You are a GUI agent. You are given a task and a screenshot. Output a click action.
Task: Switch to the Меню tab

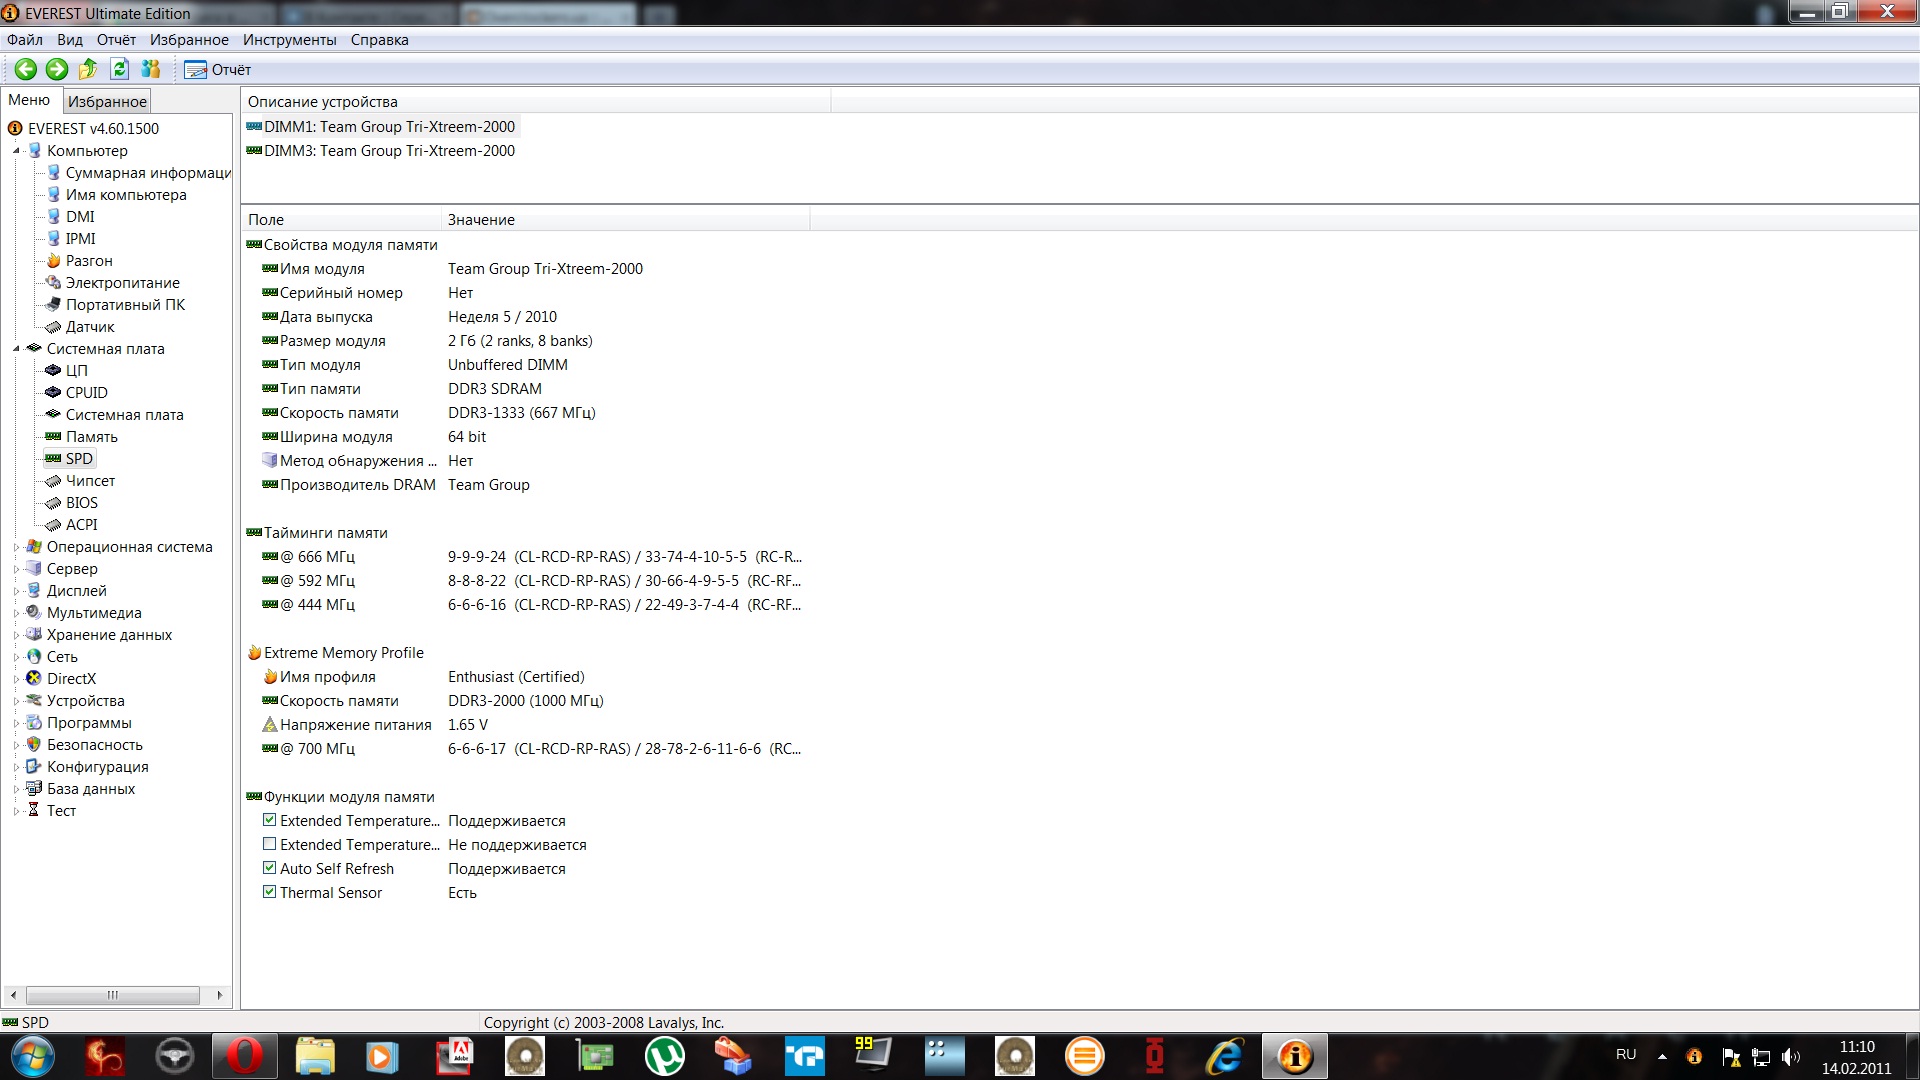point(29,100)
